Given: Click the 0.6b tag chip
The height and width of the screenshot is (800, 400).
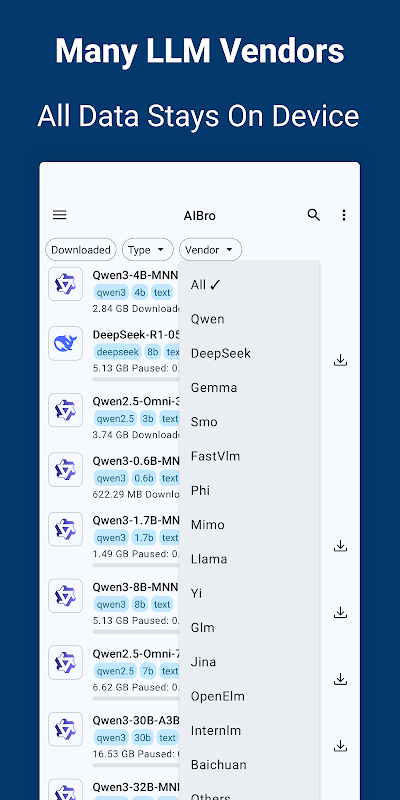Looking at the screenshot, I should coord(143,478).
